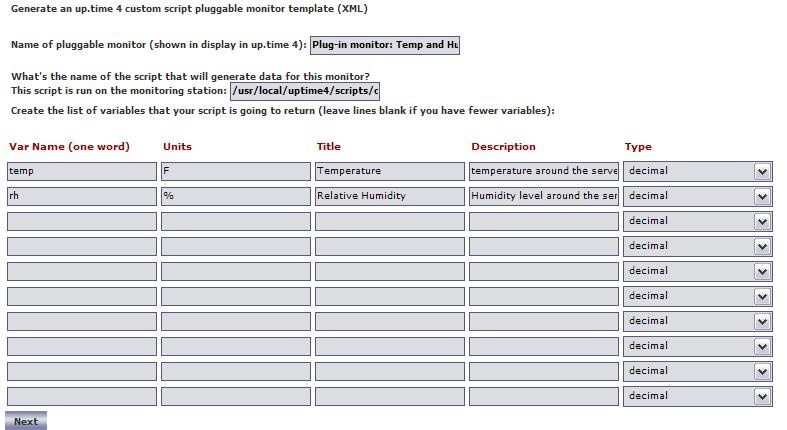Click empty Title field in sixth row
The image size is (787, 430).
(389, 296)
